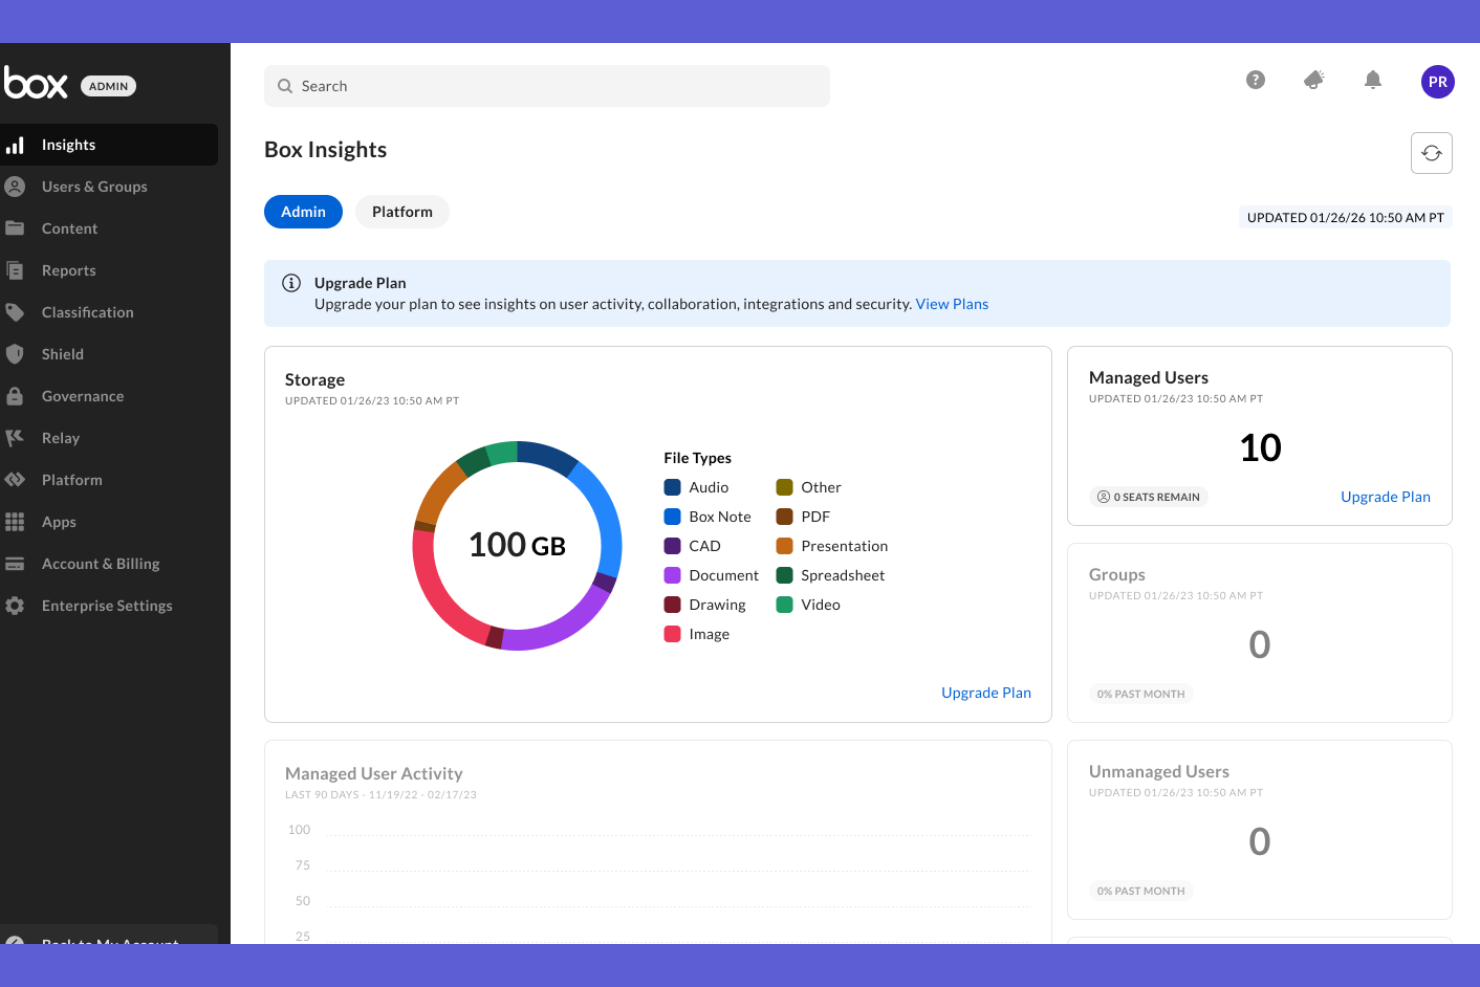Click the Document legend swatch

pyautogui.click(x=673, y=576)
